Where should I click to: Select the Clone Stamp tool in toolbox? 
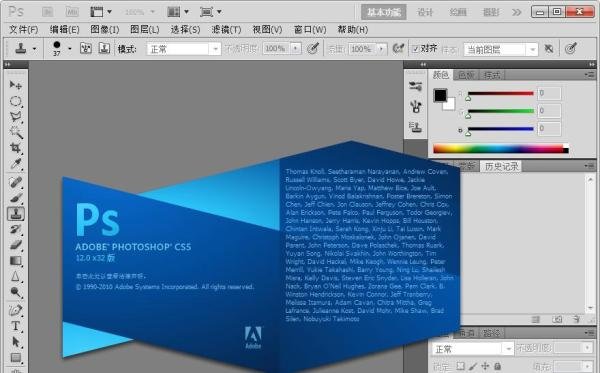[16, 213]
